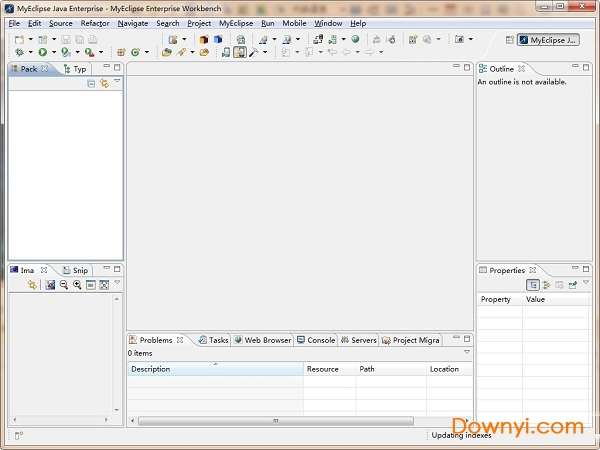The height and width of the screenshot is (450, 600).
Task: Sort by the Resource column header
Action: (329, 369)
